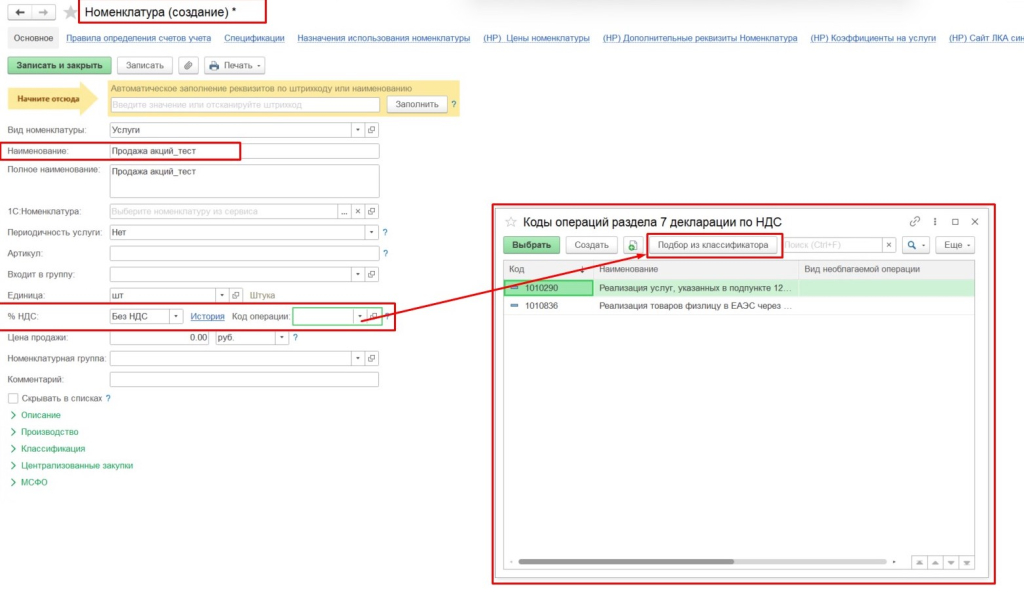
Task: Expand the Описание section
Action: pyautogui.click(x=41, y=415)
